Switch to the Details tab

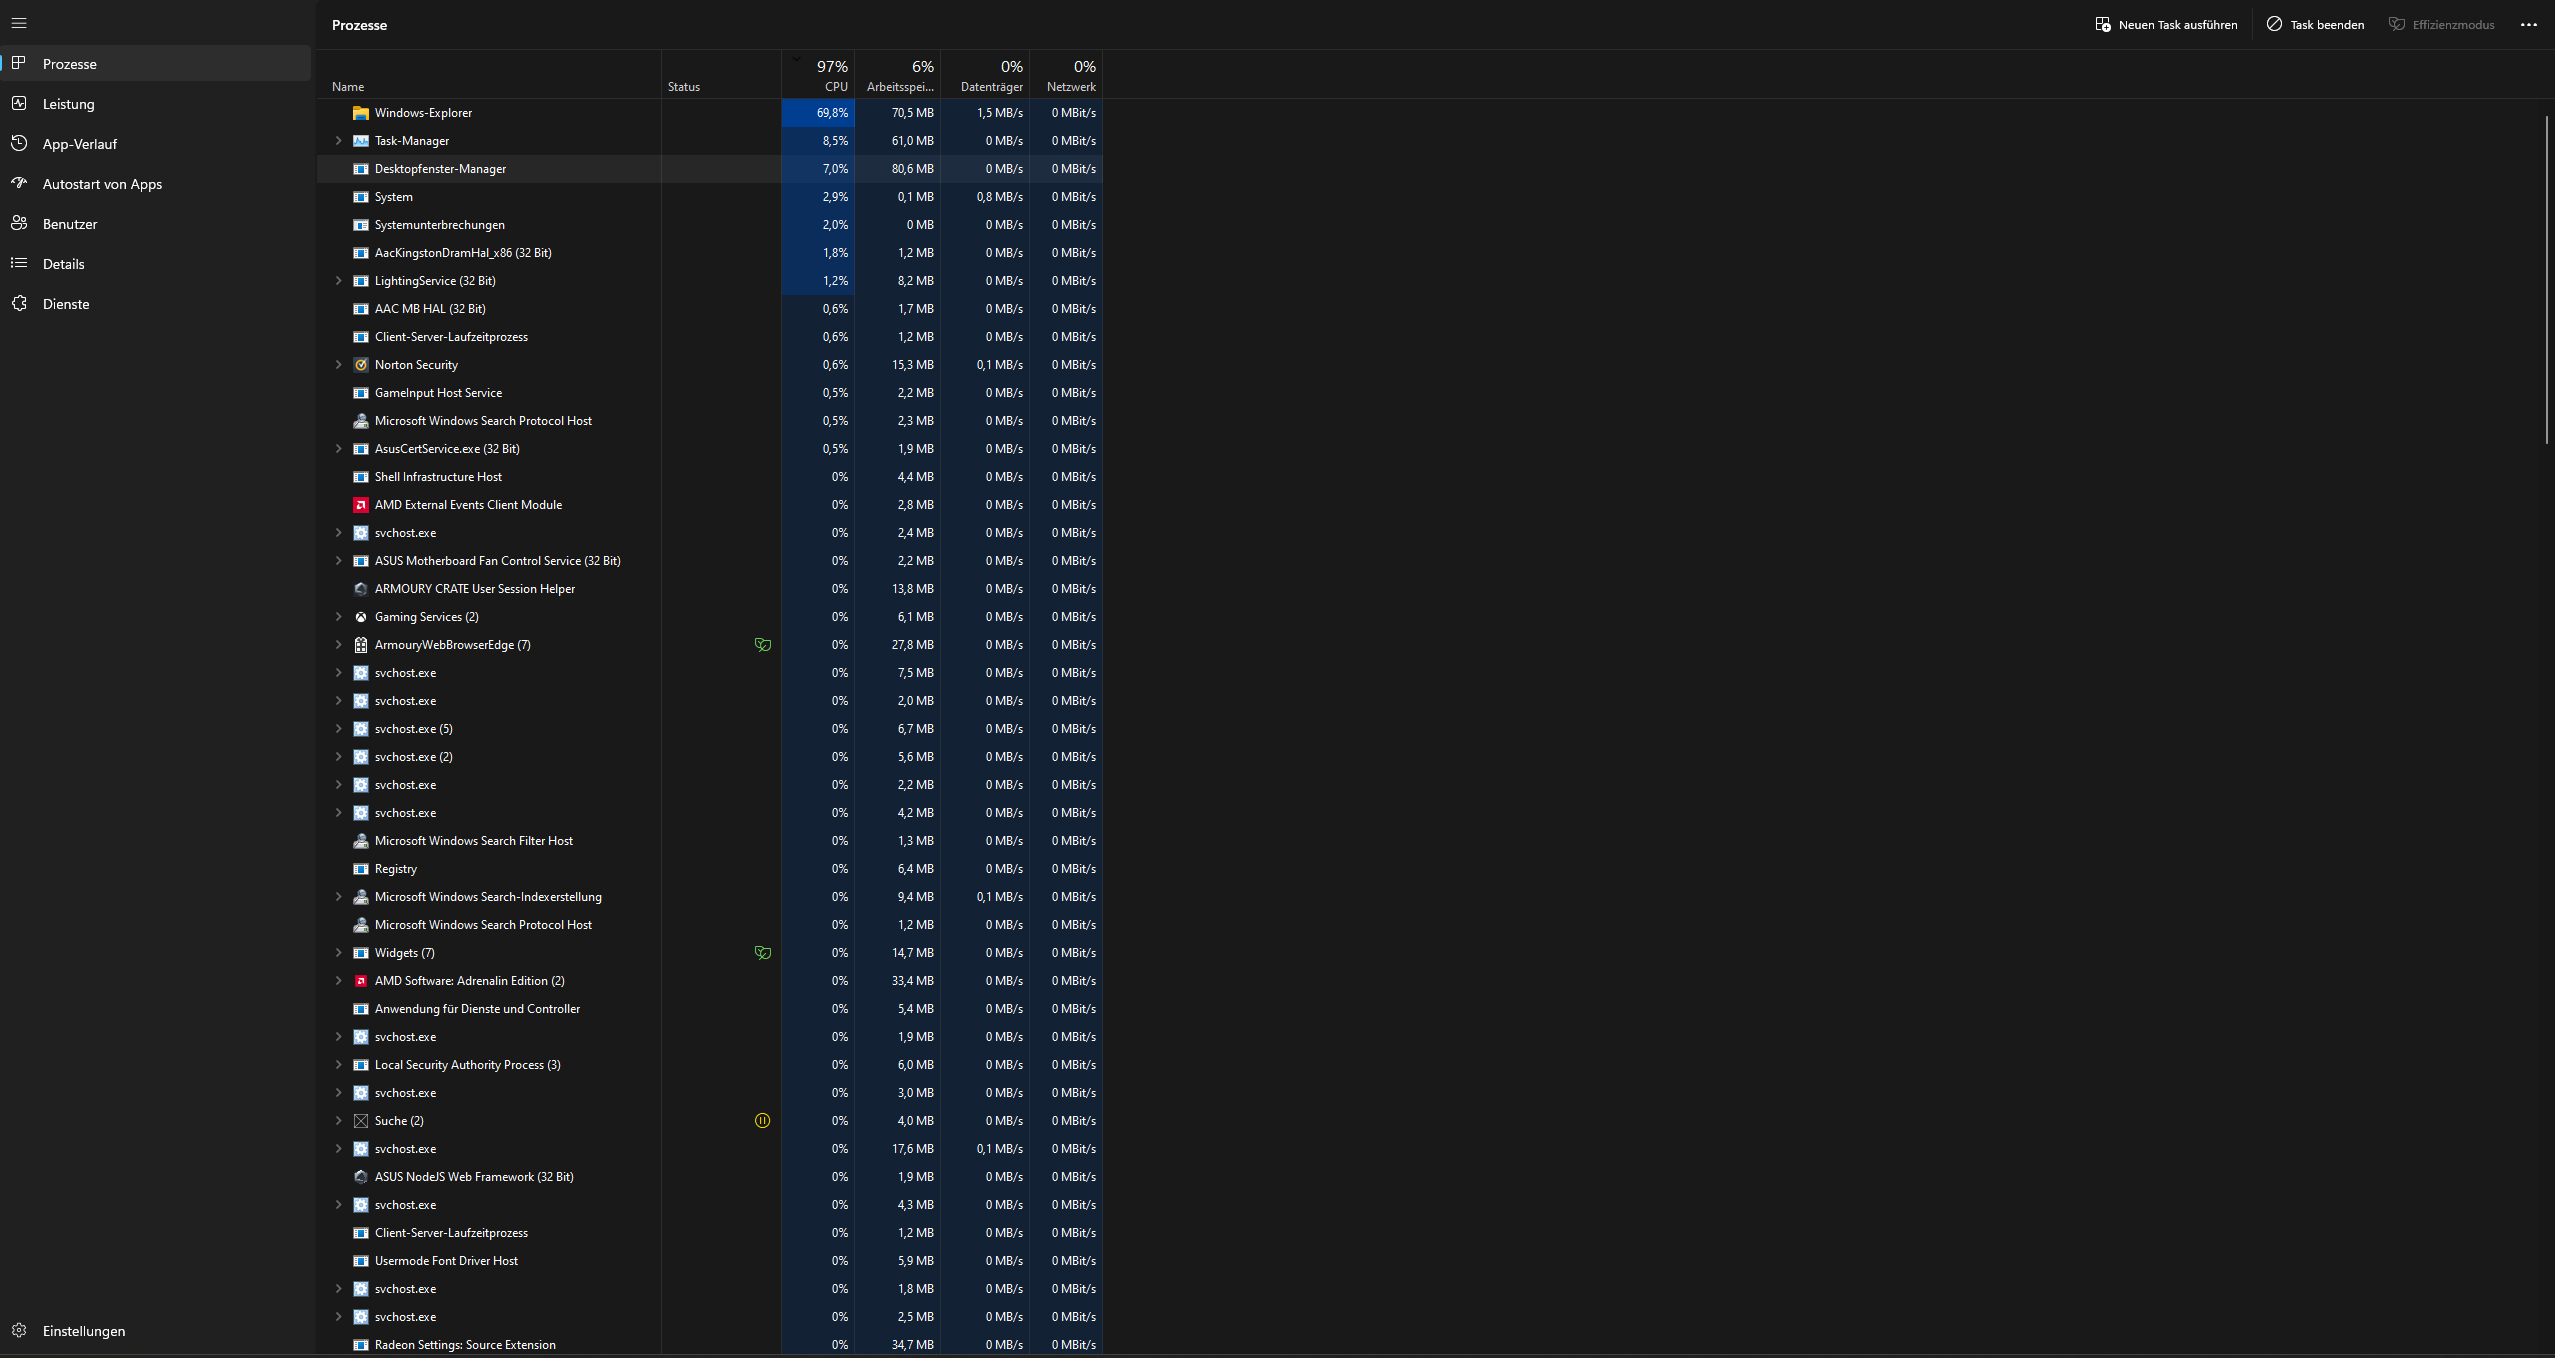(63, 264)
